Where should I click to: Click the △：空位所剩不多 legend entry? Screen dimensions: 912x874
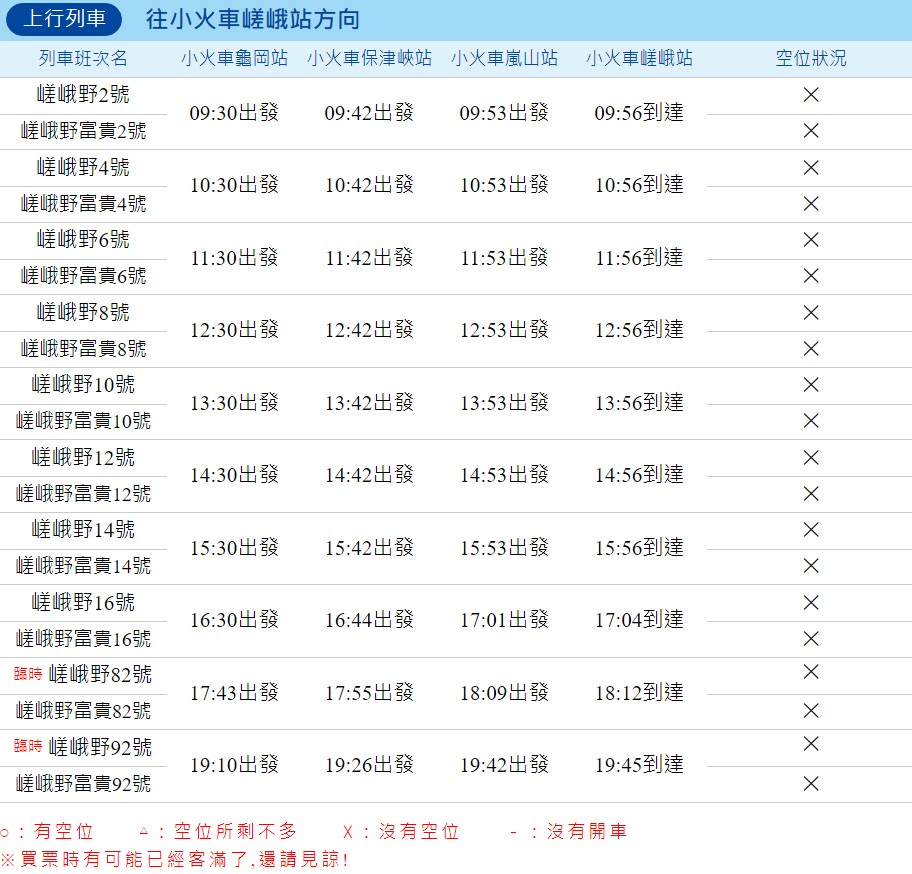pyautogui.click(x=219, y=832)
